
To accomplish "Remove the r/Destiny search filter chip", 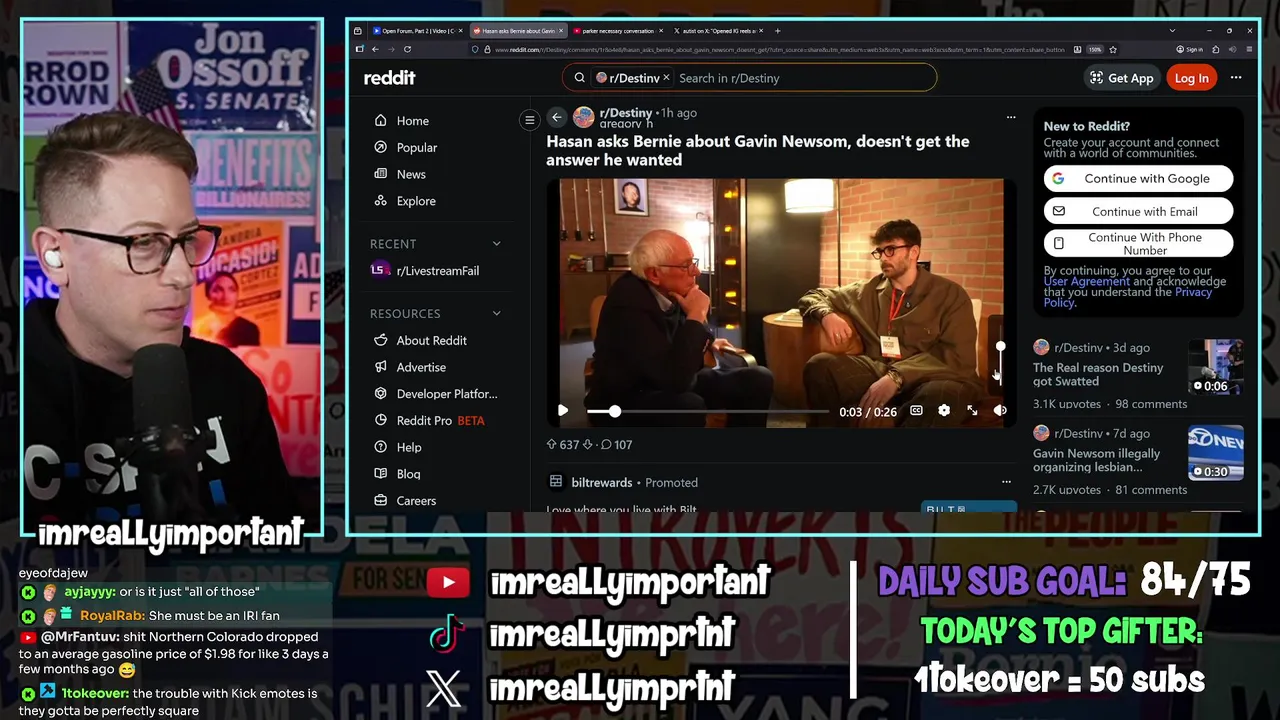I will pos(666,78).
